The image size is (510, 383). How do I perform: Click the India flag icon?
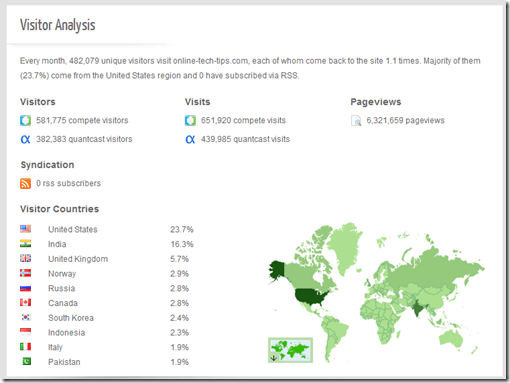coord(25,244)
